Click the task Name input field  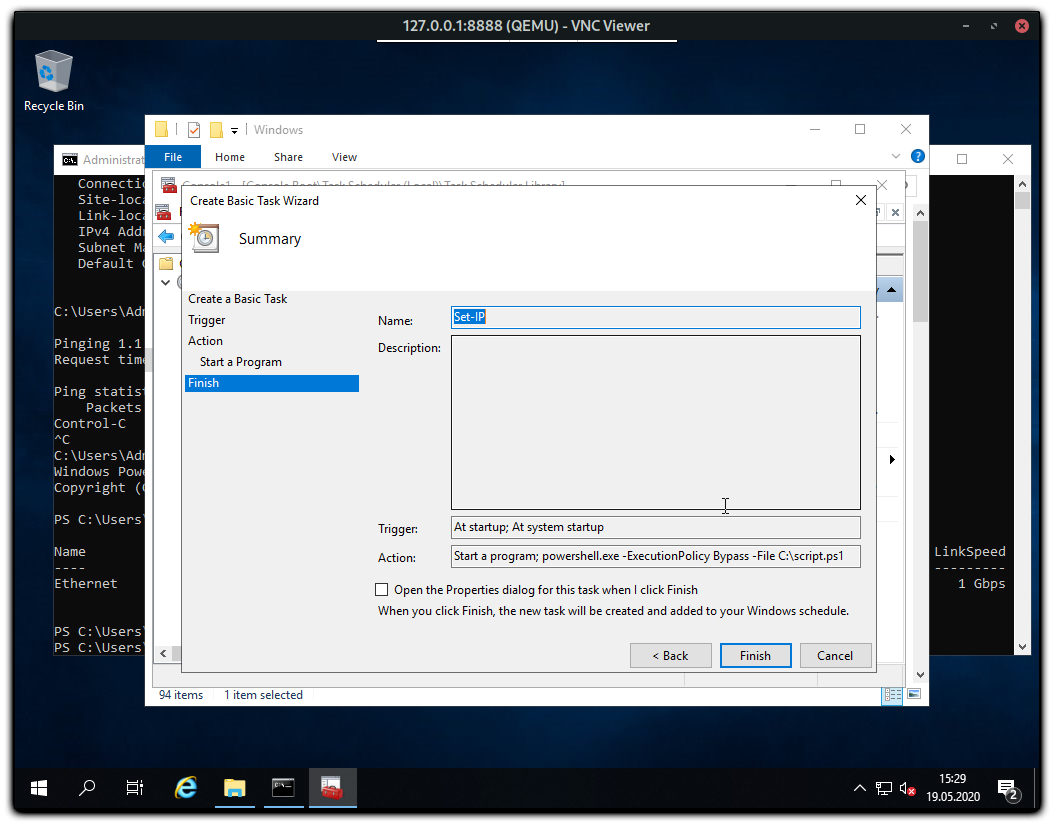655,317
